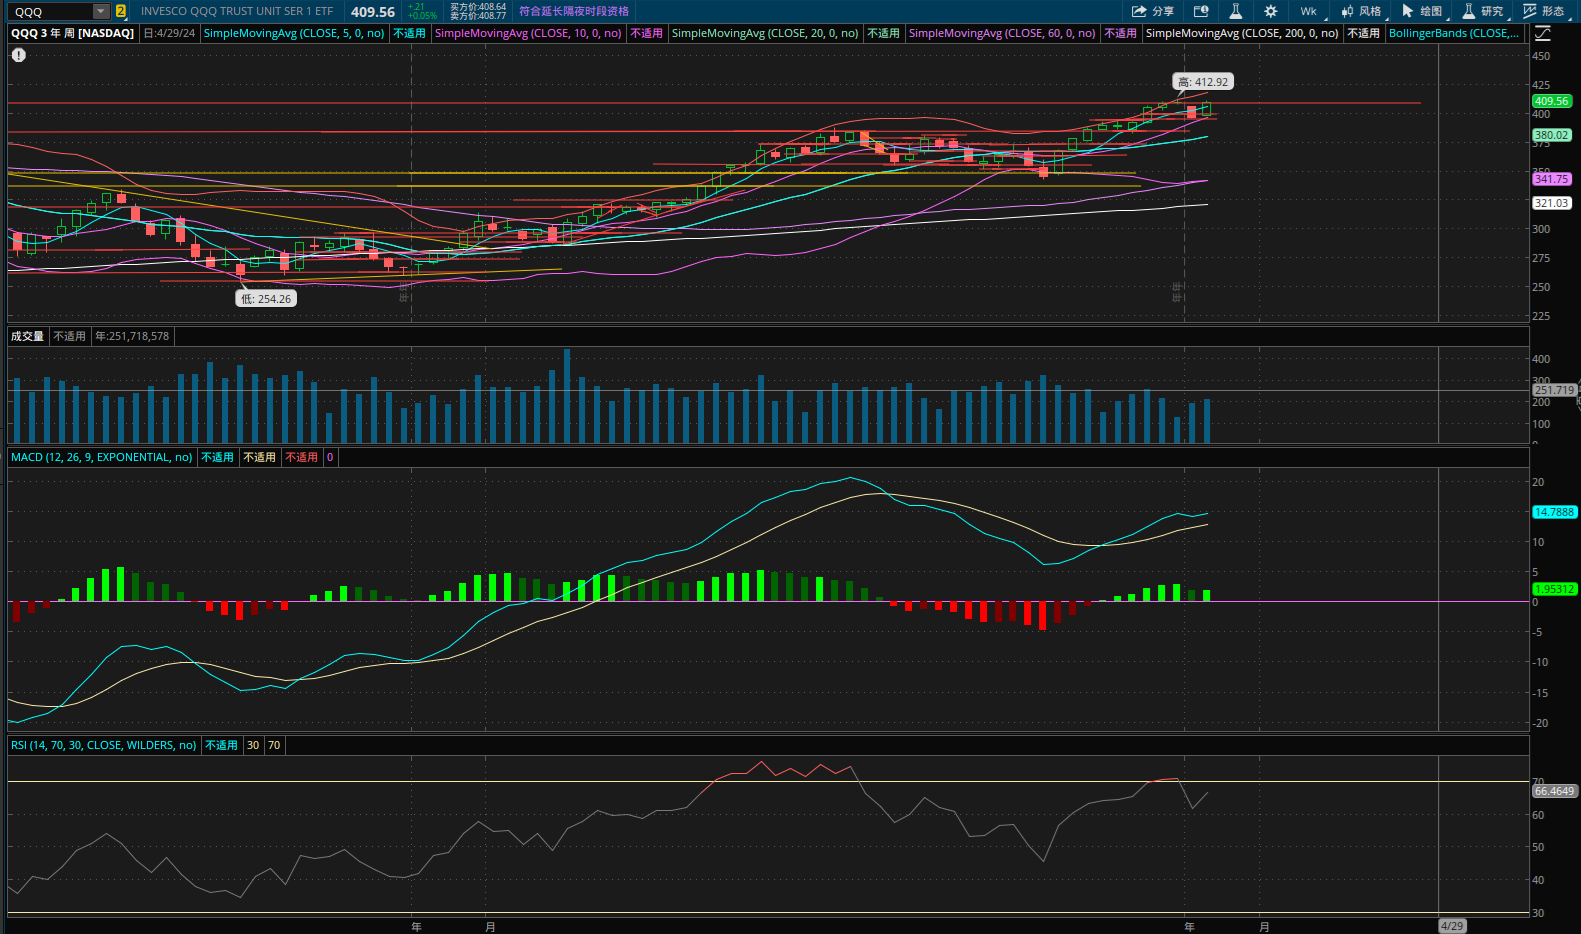The width and height of the screenshot is (1581, 934).
Task: Open chart settings gear icon
Action: tap(1270, 11)
